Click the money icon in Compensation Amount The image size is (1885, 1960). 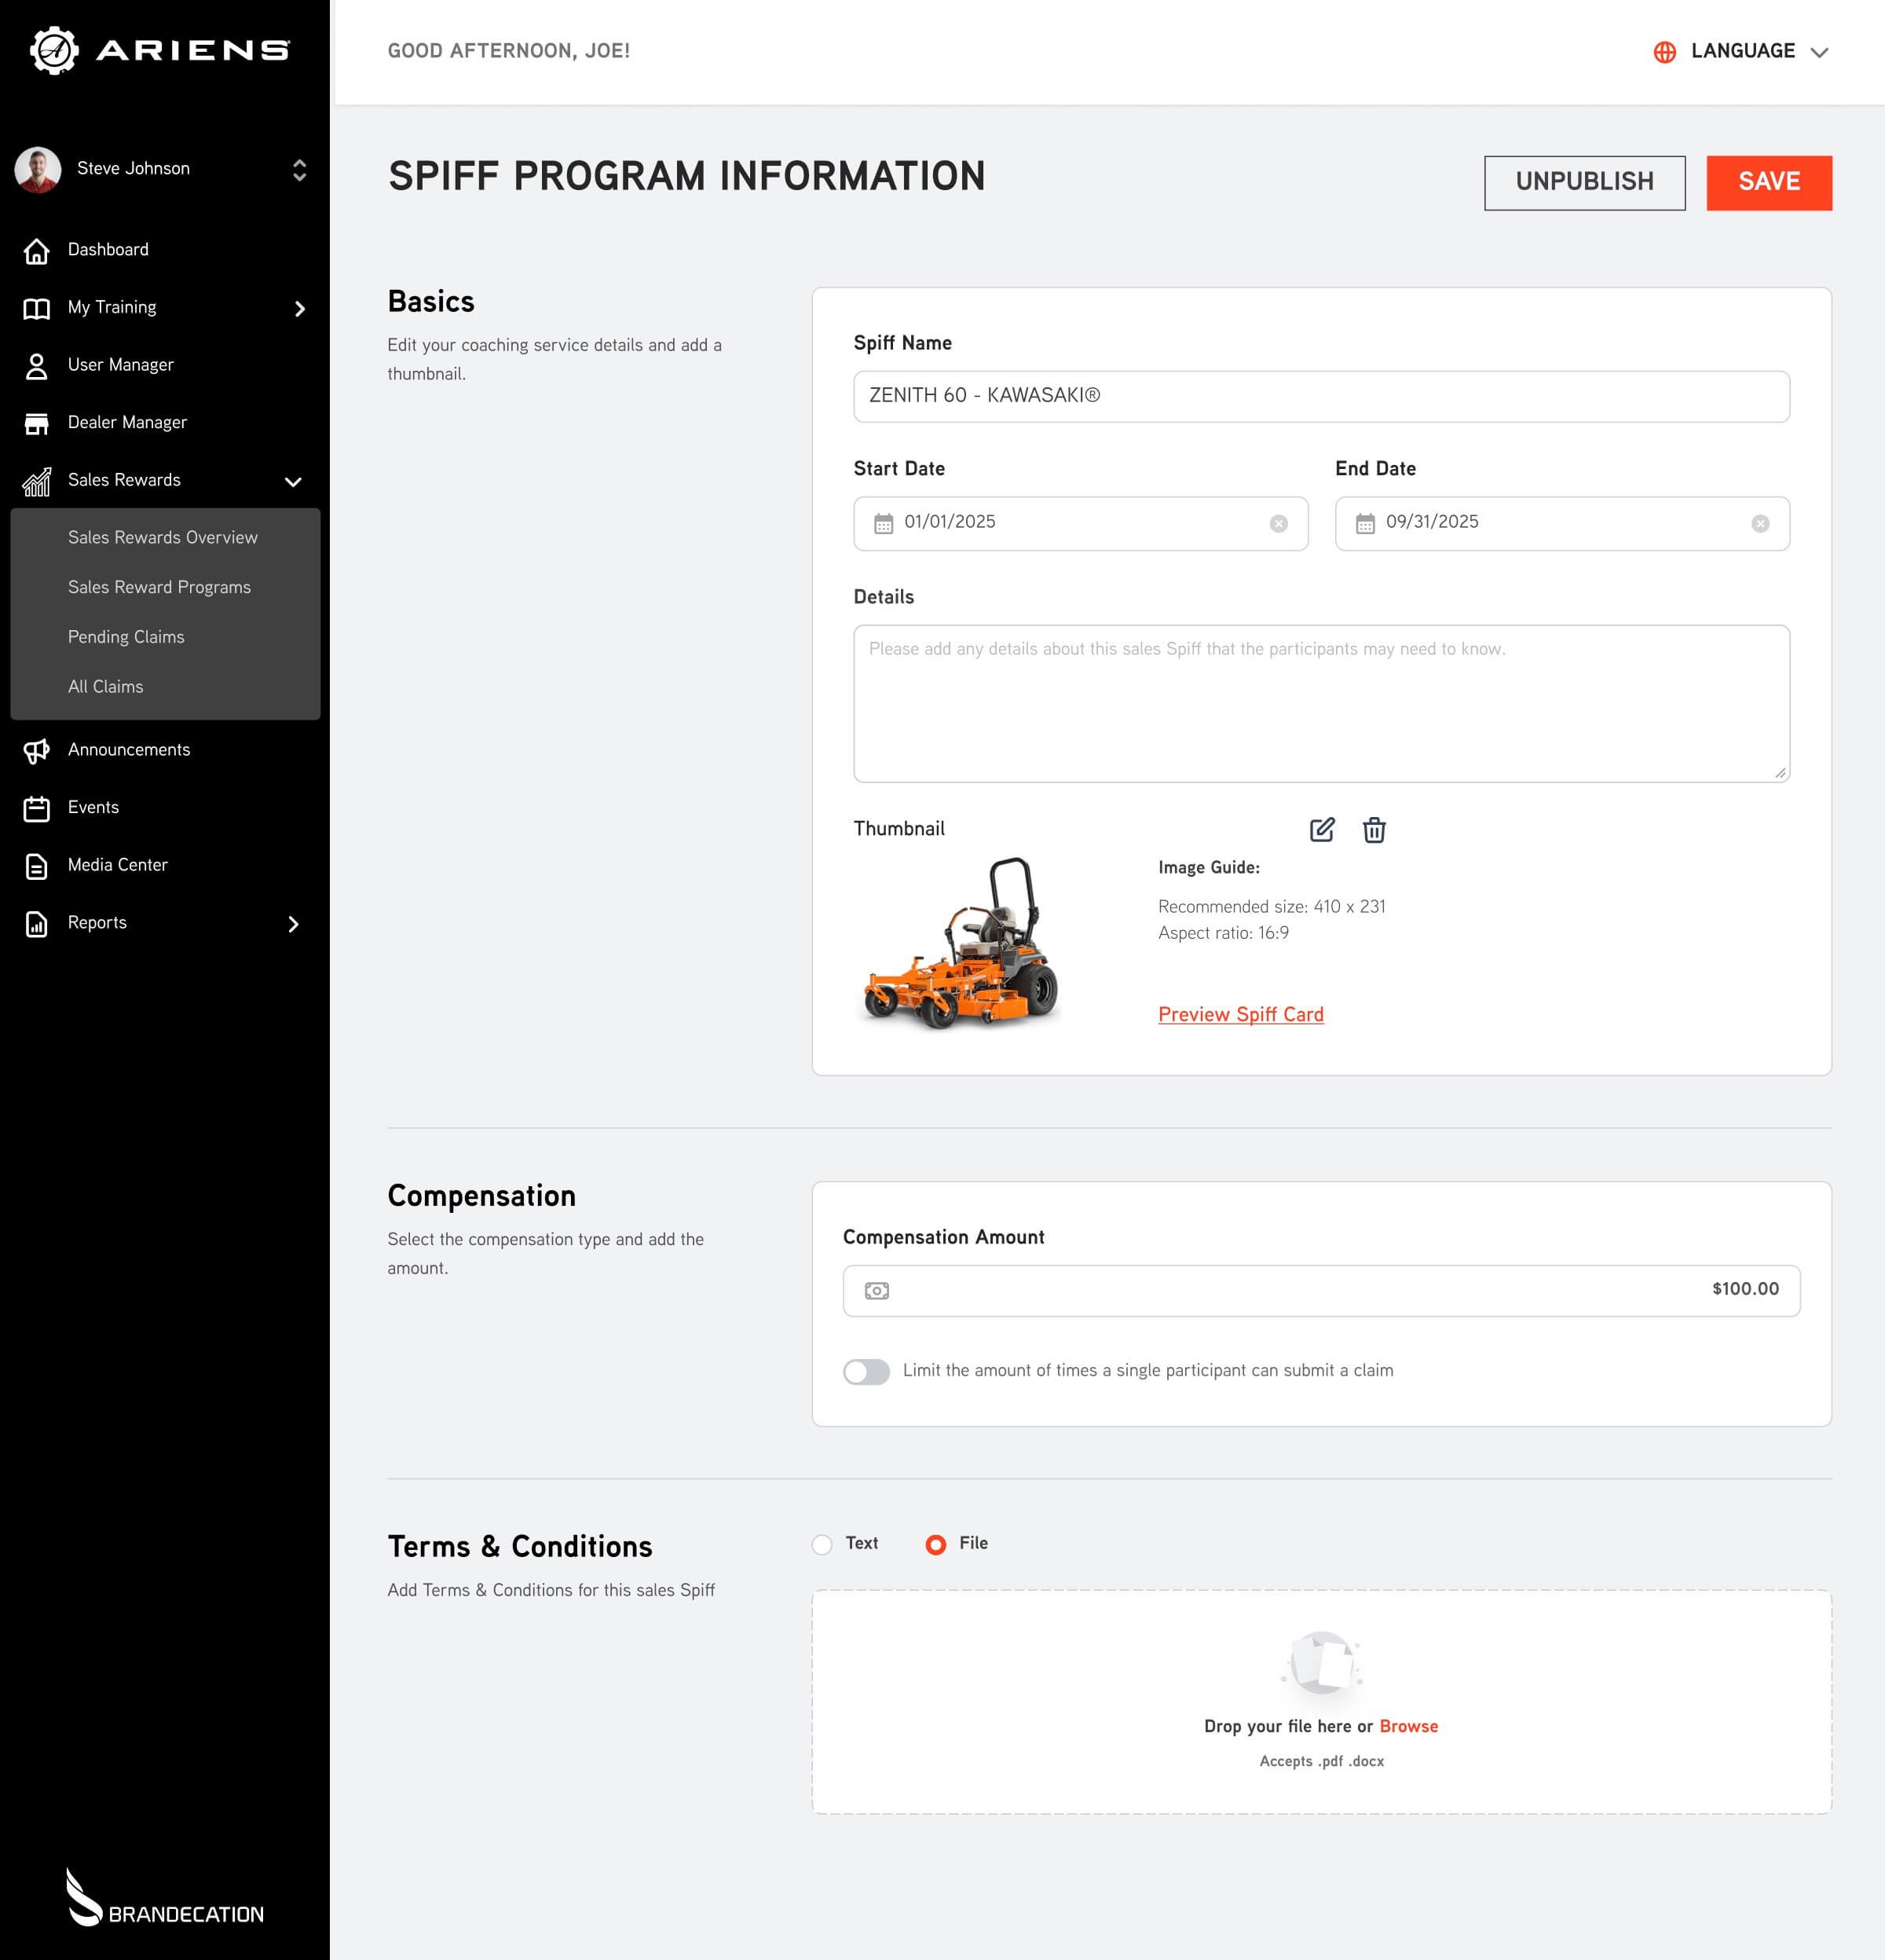click(x=877, y=1291)
